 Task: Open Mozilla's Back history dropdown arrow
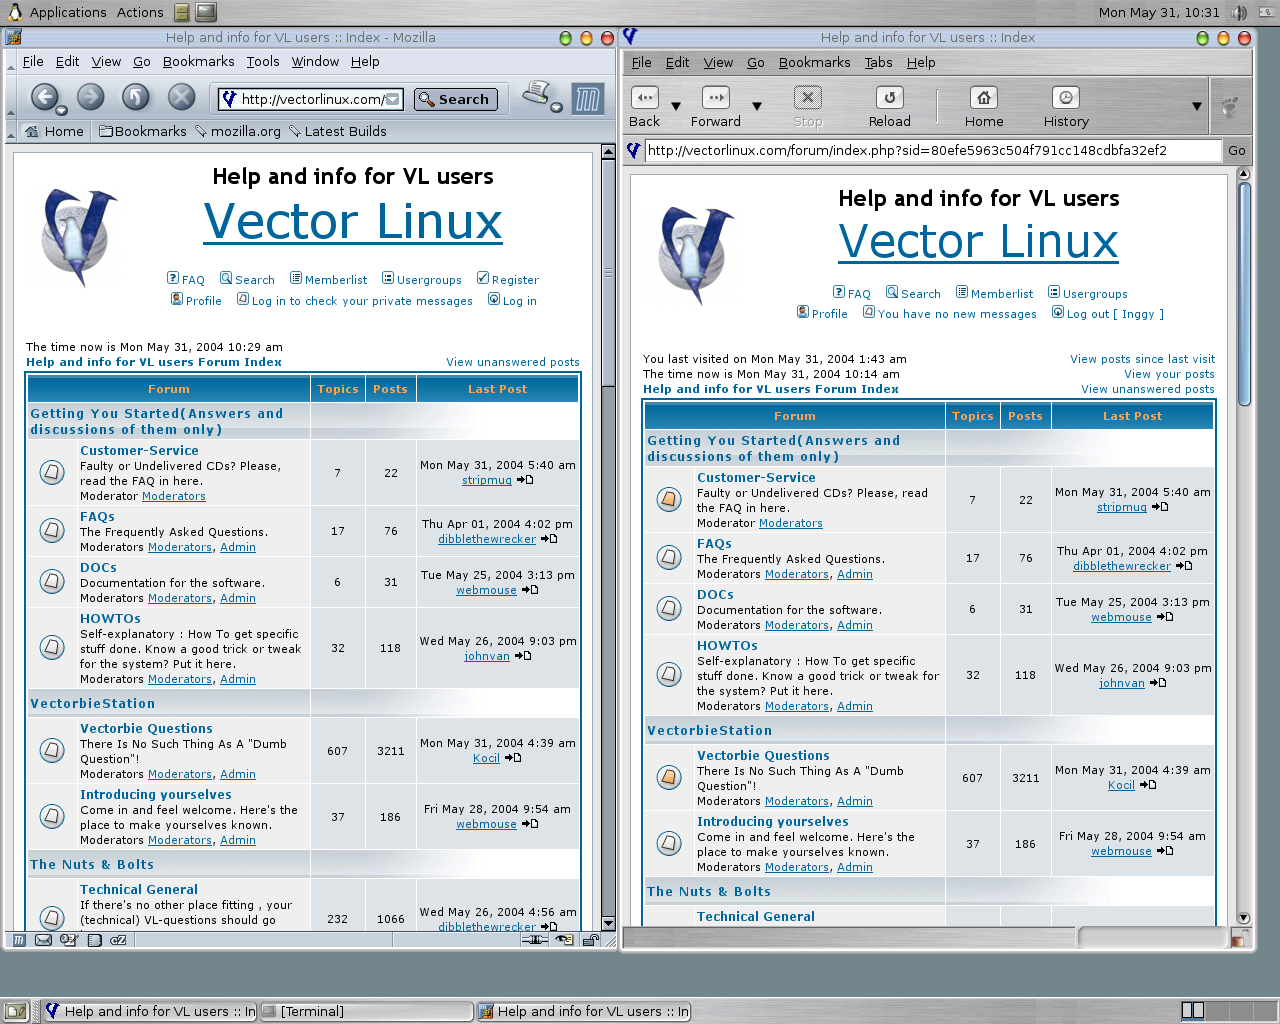coord(62,110)
